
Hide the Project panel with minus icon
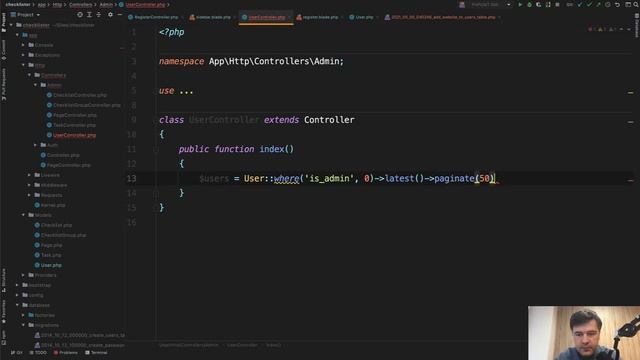tap(120, 15)
